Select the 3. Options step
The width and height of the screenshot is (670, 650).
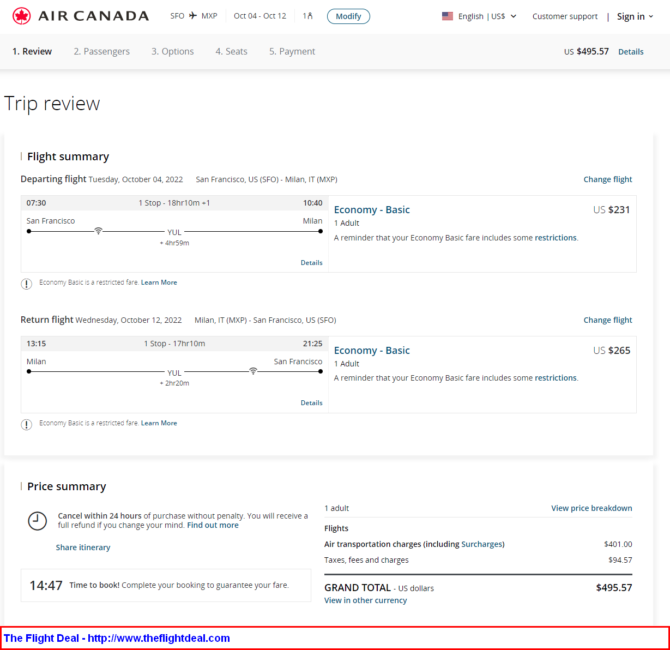pos(172,51)
